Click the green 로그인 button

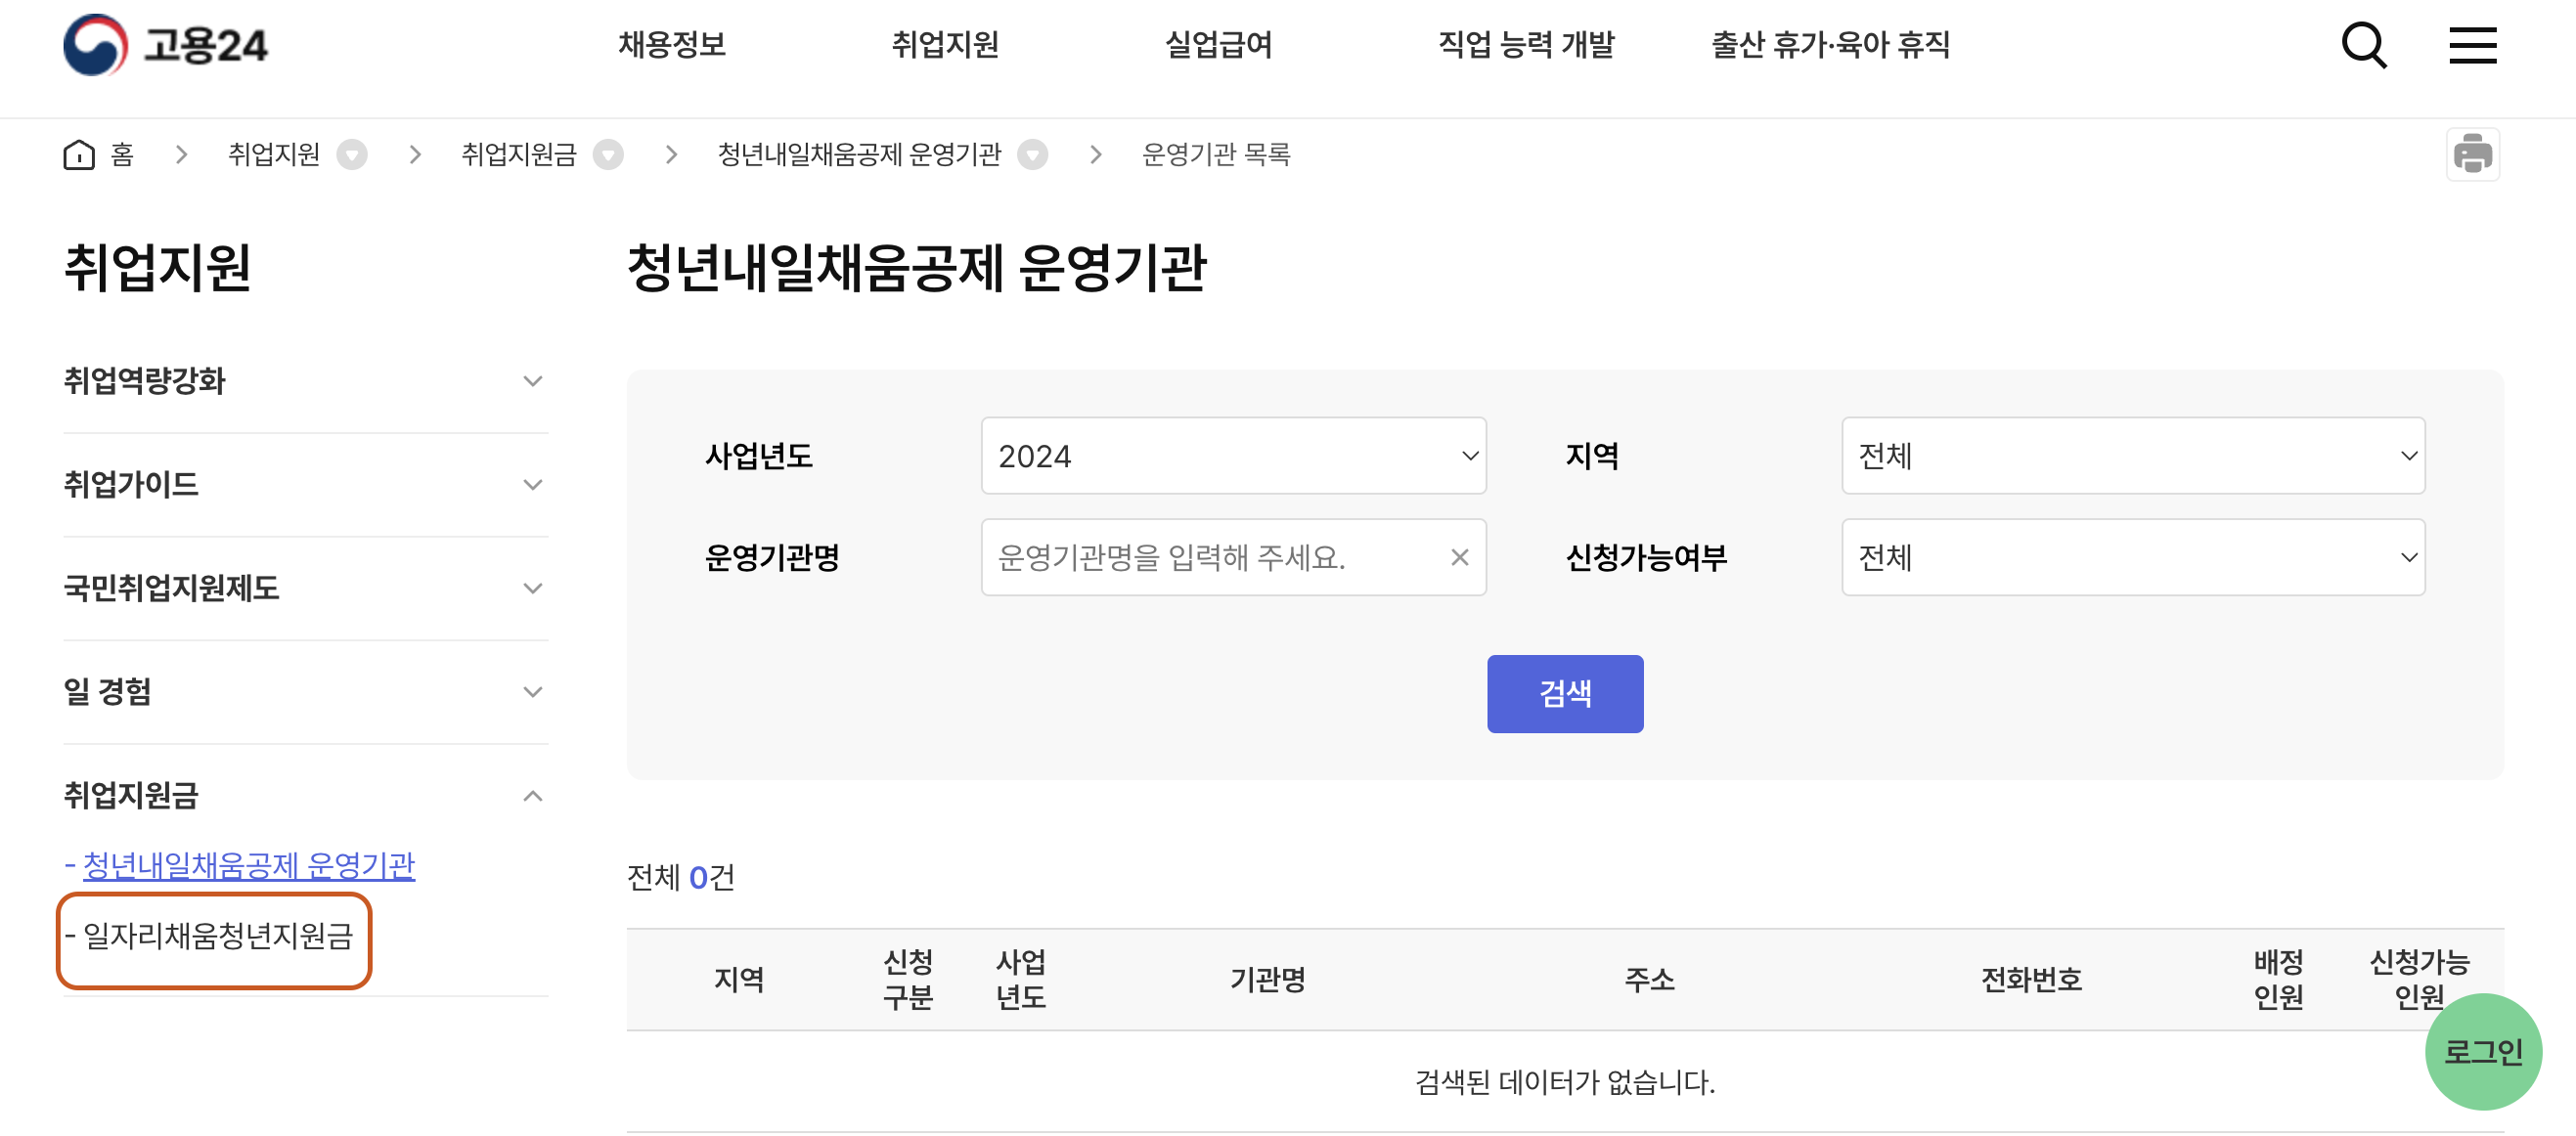[x=2483, y=1052]
